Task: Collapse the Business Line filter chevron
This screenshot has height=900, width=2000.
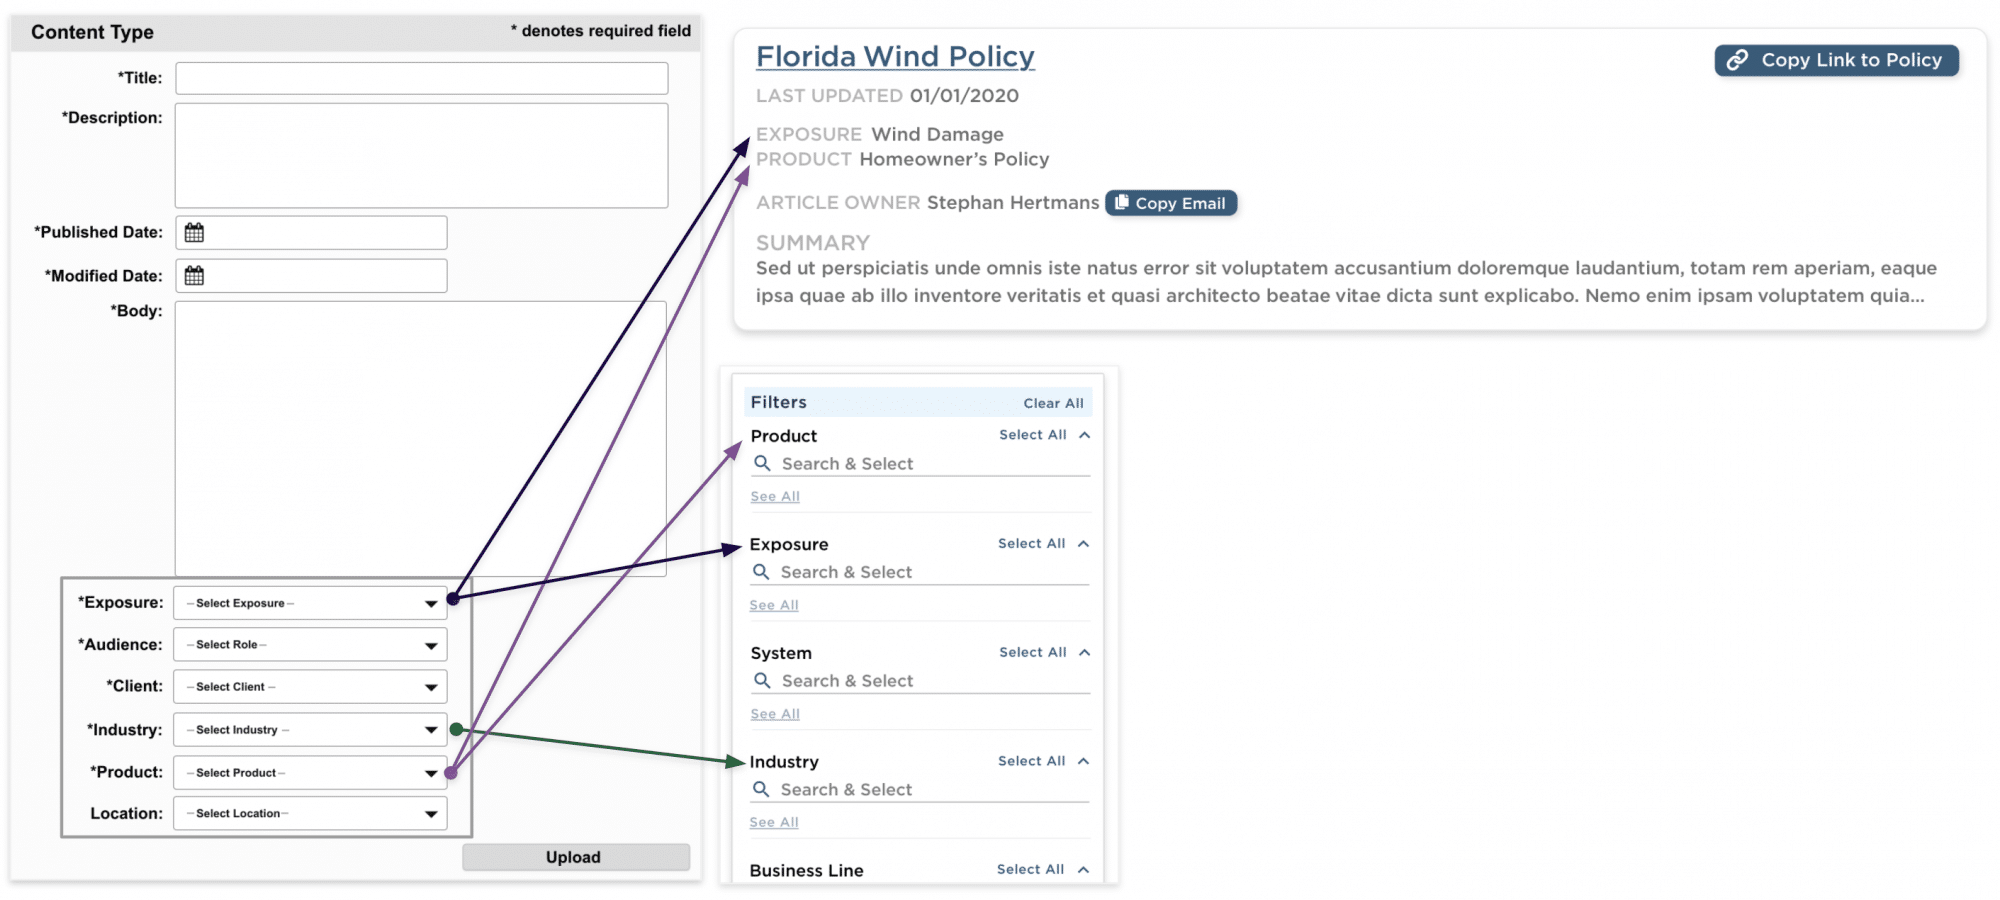Action: pos(1084,870)
